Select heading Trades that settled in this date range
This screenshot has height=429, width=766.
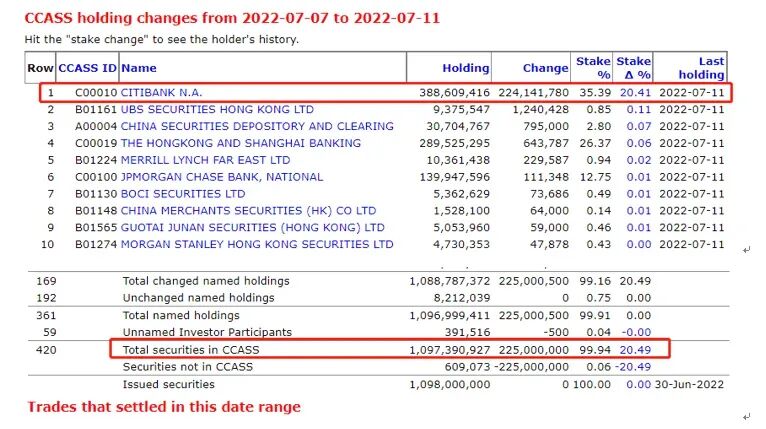point(164,407)
